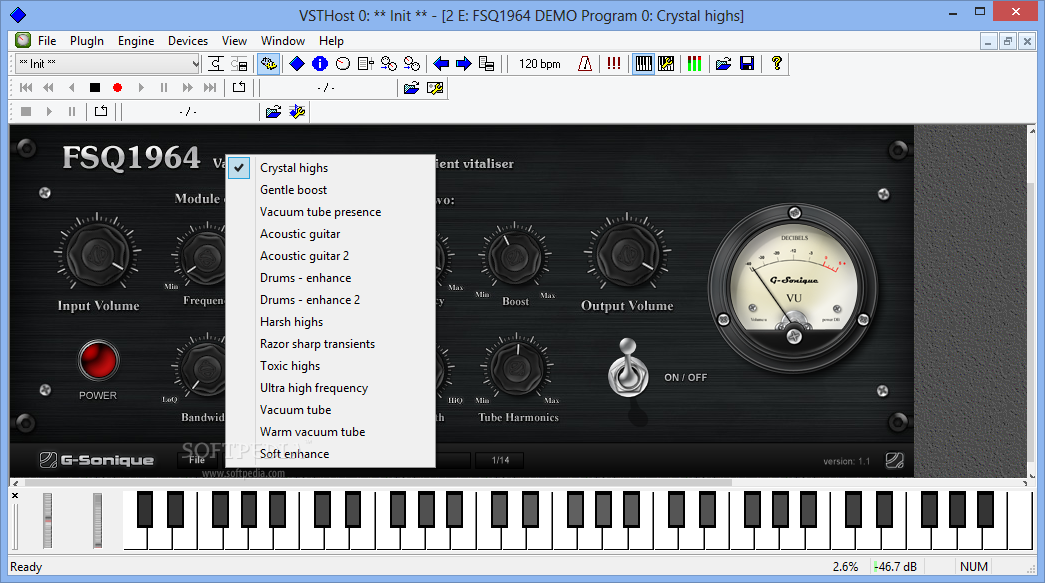The image size is (1045, 583).
Task: Open the Devices menu
Action: (188, 41)
